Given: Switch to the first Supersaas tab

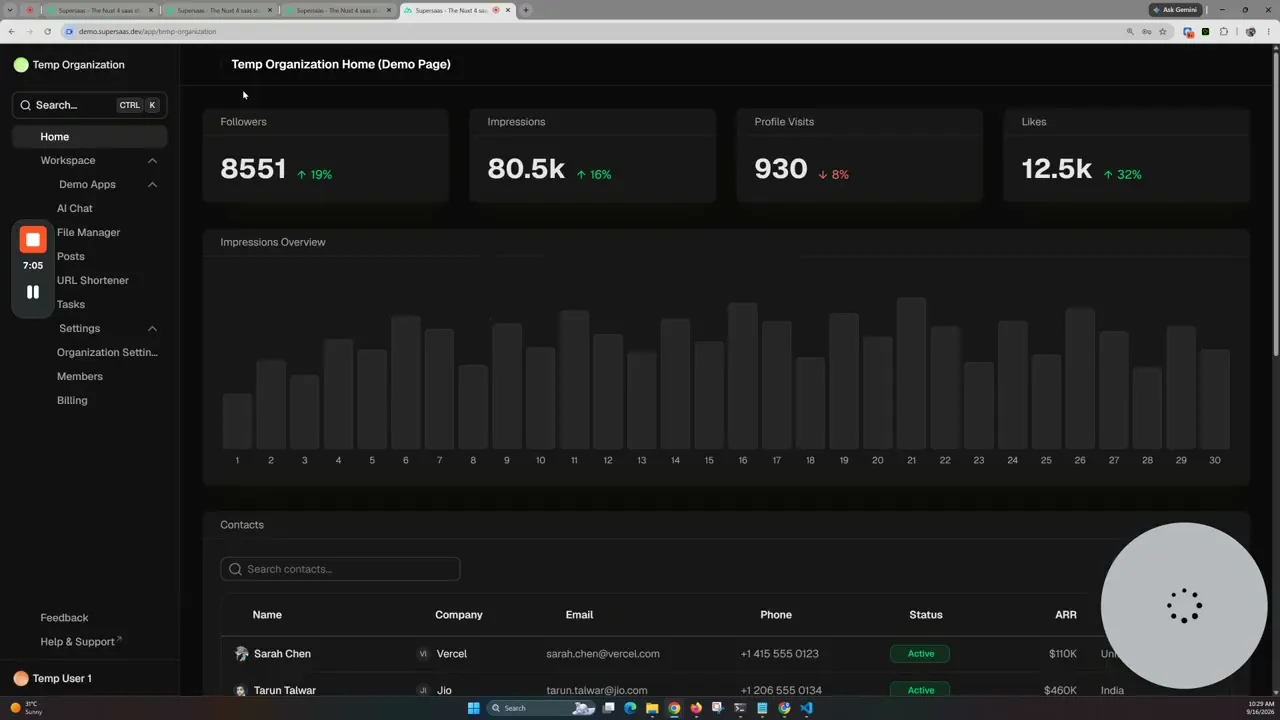Looking at the screenshot, I should 100,10.
